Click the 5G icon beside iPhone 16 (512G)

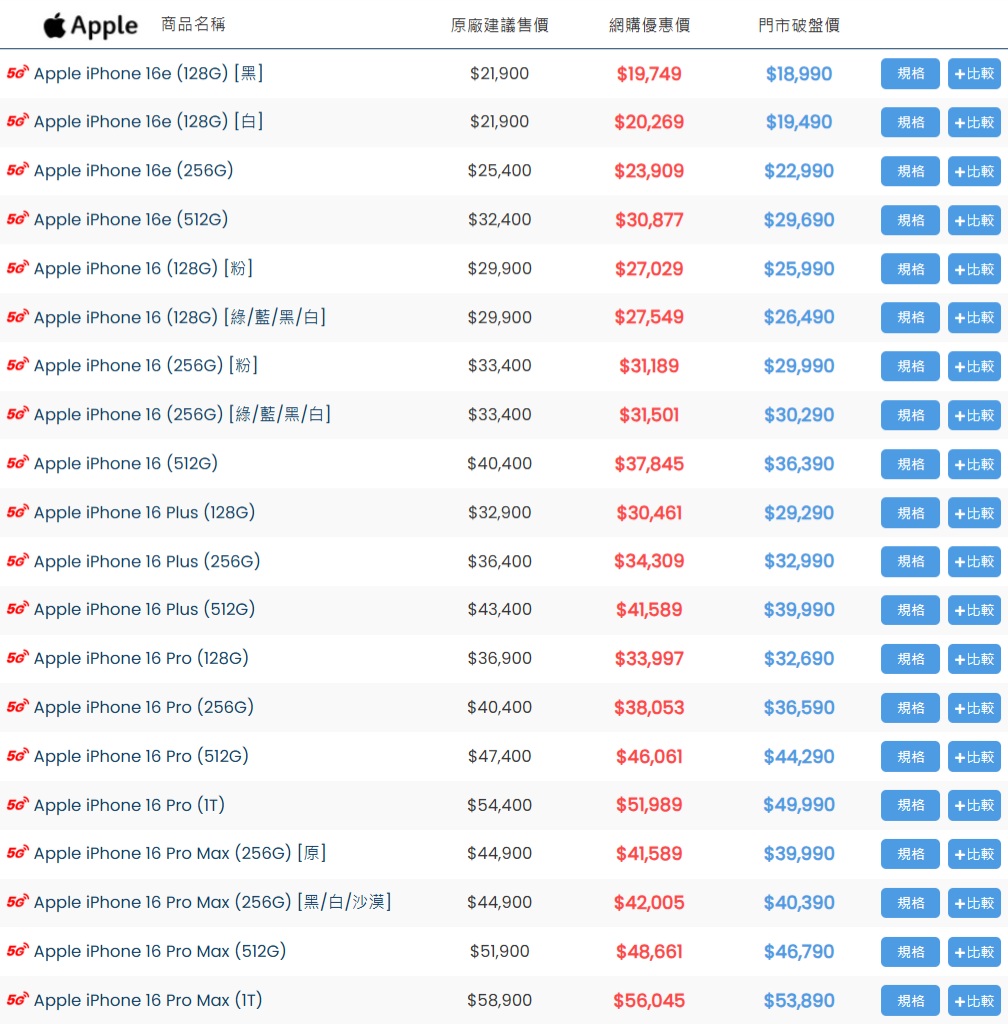tap(18, 463)
